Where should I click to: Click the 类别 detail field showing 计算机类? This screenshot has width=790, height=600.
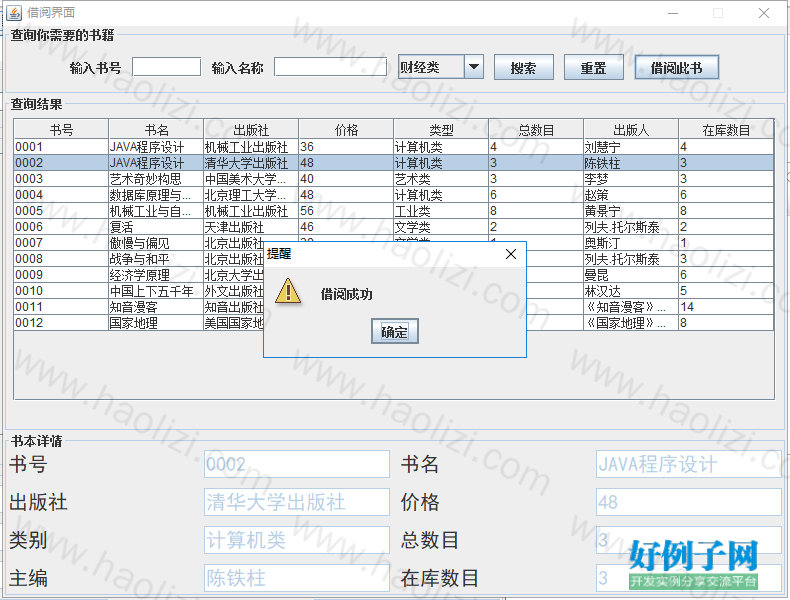[297, 540]
